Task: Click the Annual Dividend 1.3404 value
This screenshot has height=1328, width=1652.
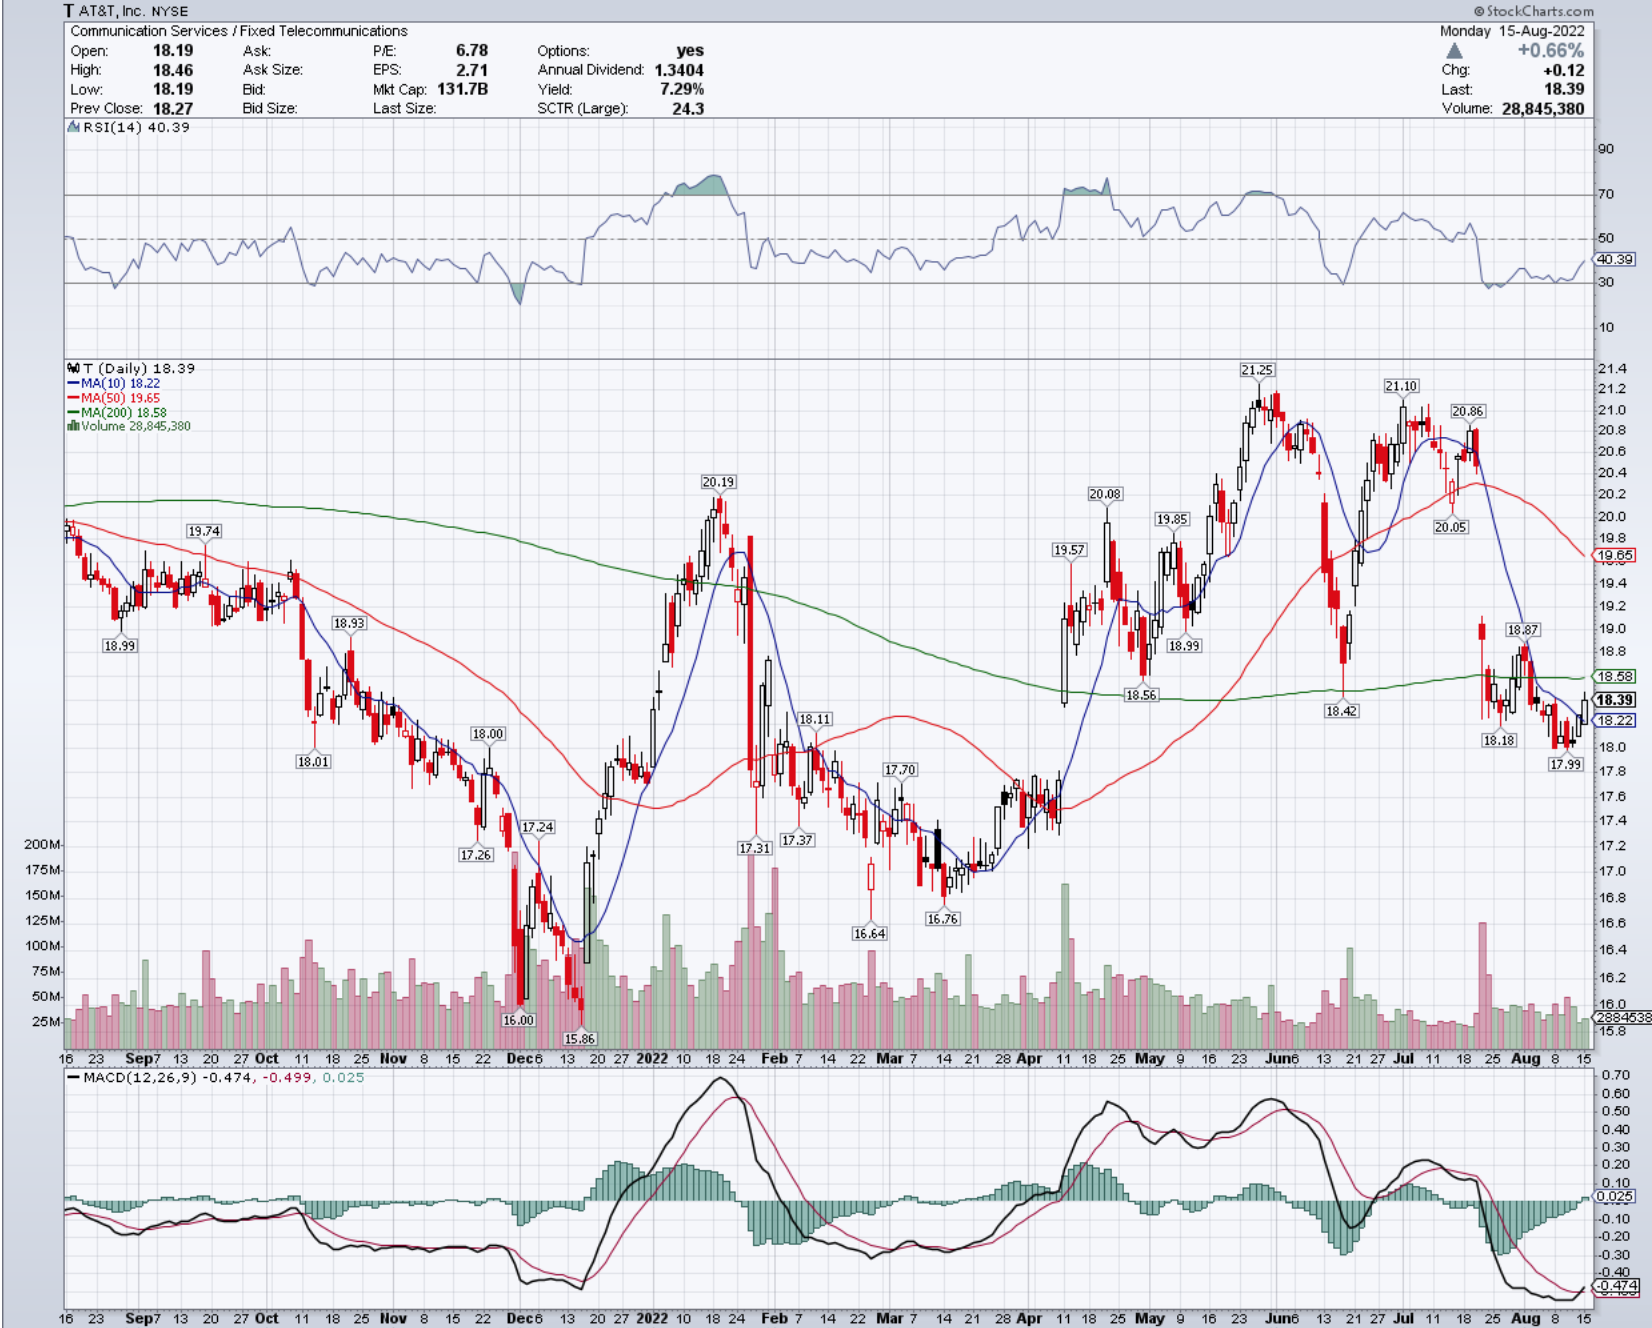Action: [679, 70]
